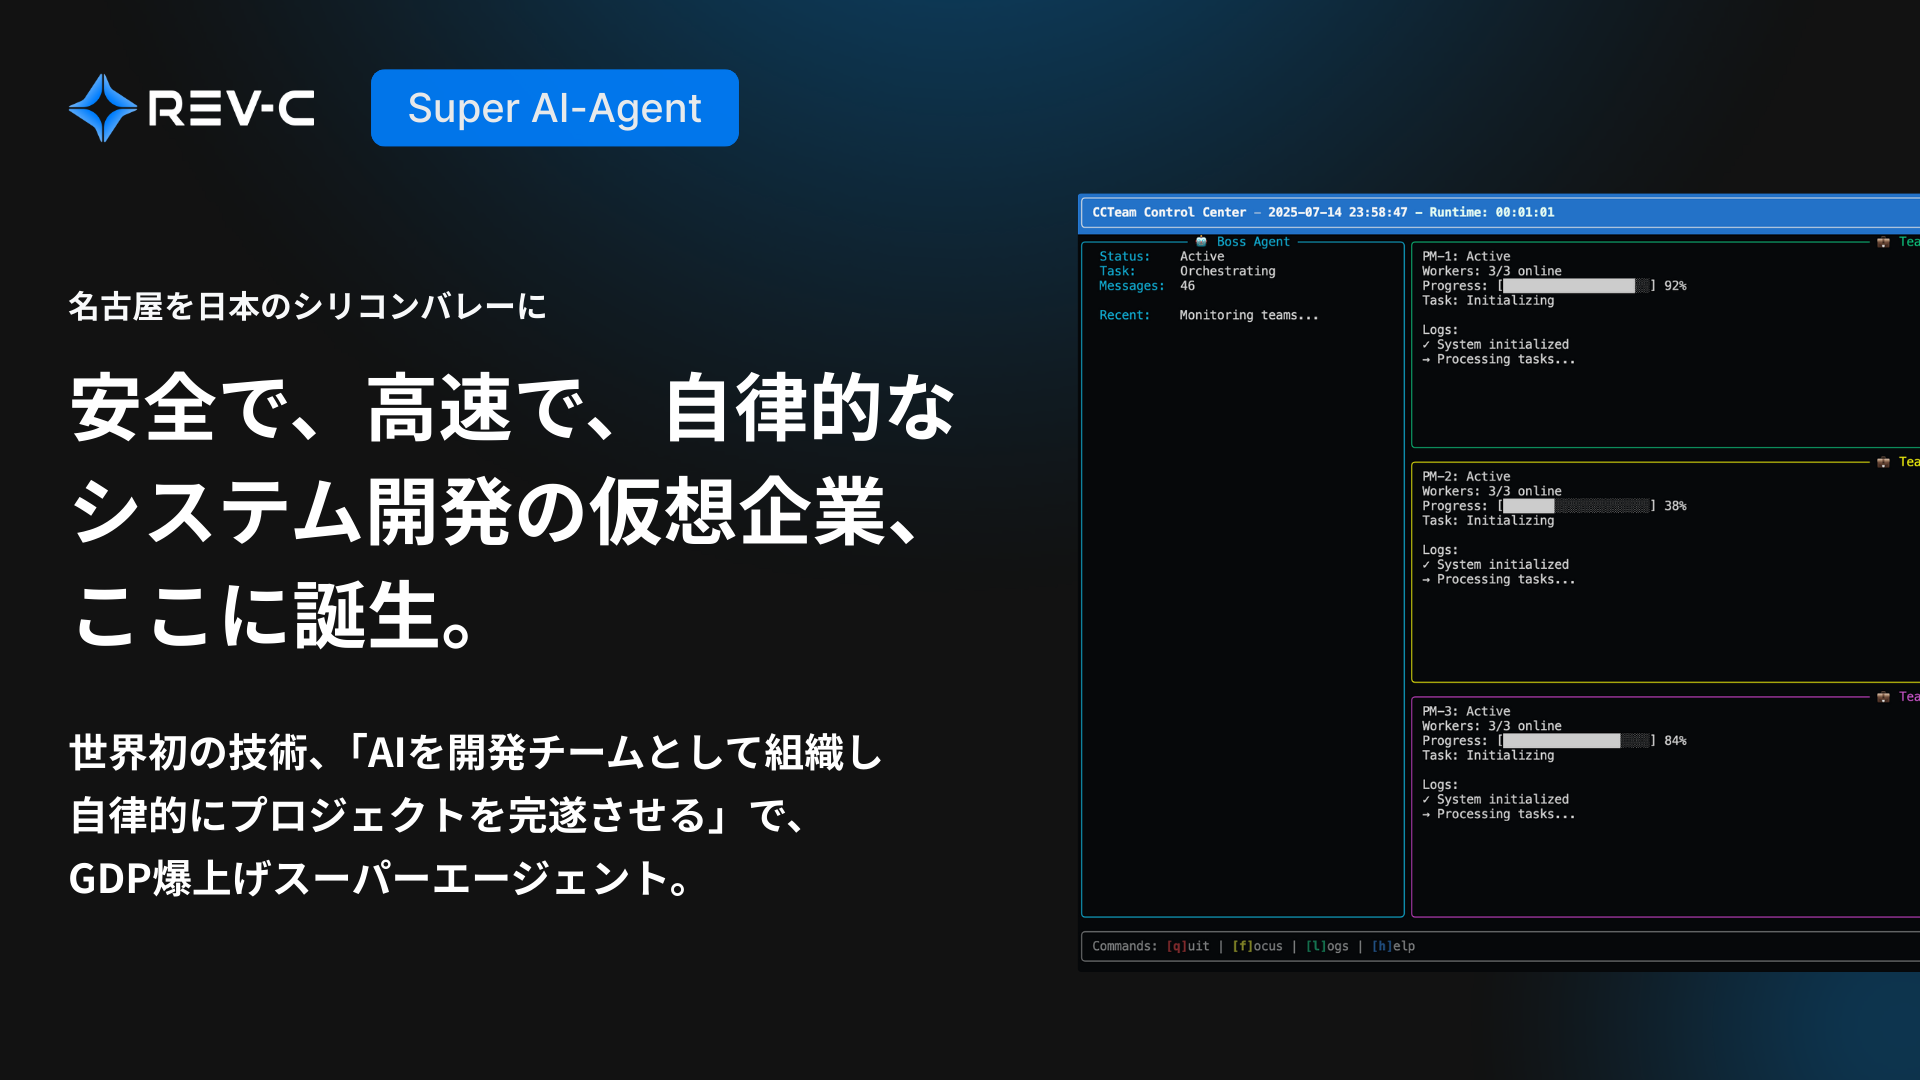Select the [q]uit command

pyautogui.click(x=1188, y=946)
